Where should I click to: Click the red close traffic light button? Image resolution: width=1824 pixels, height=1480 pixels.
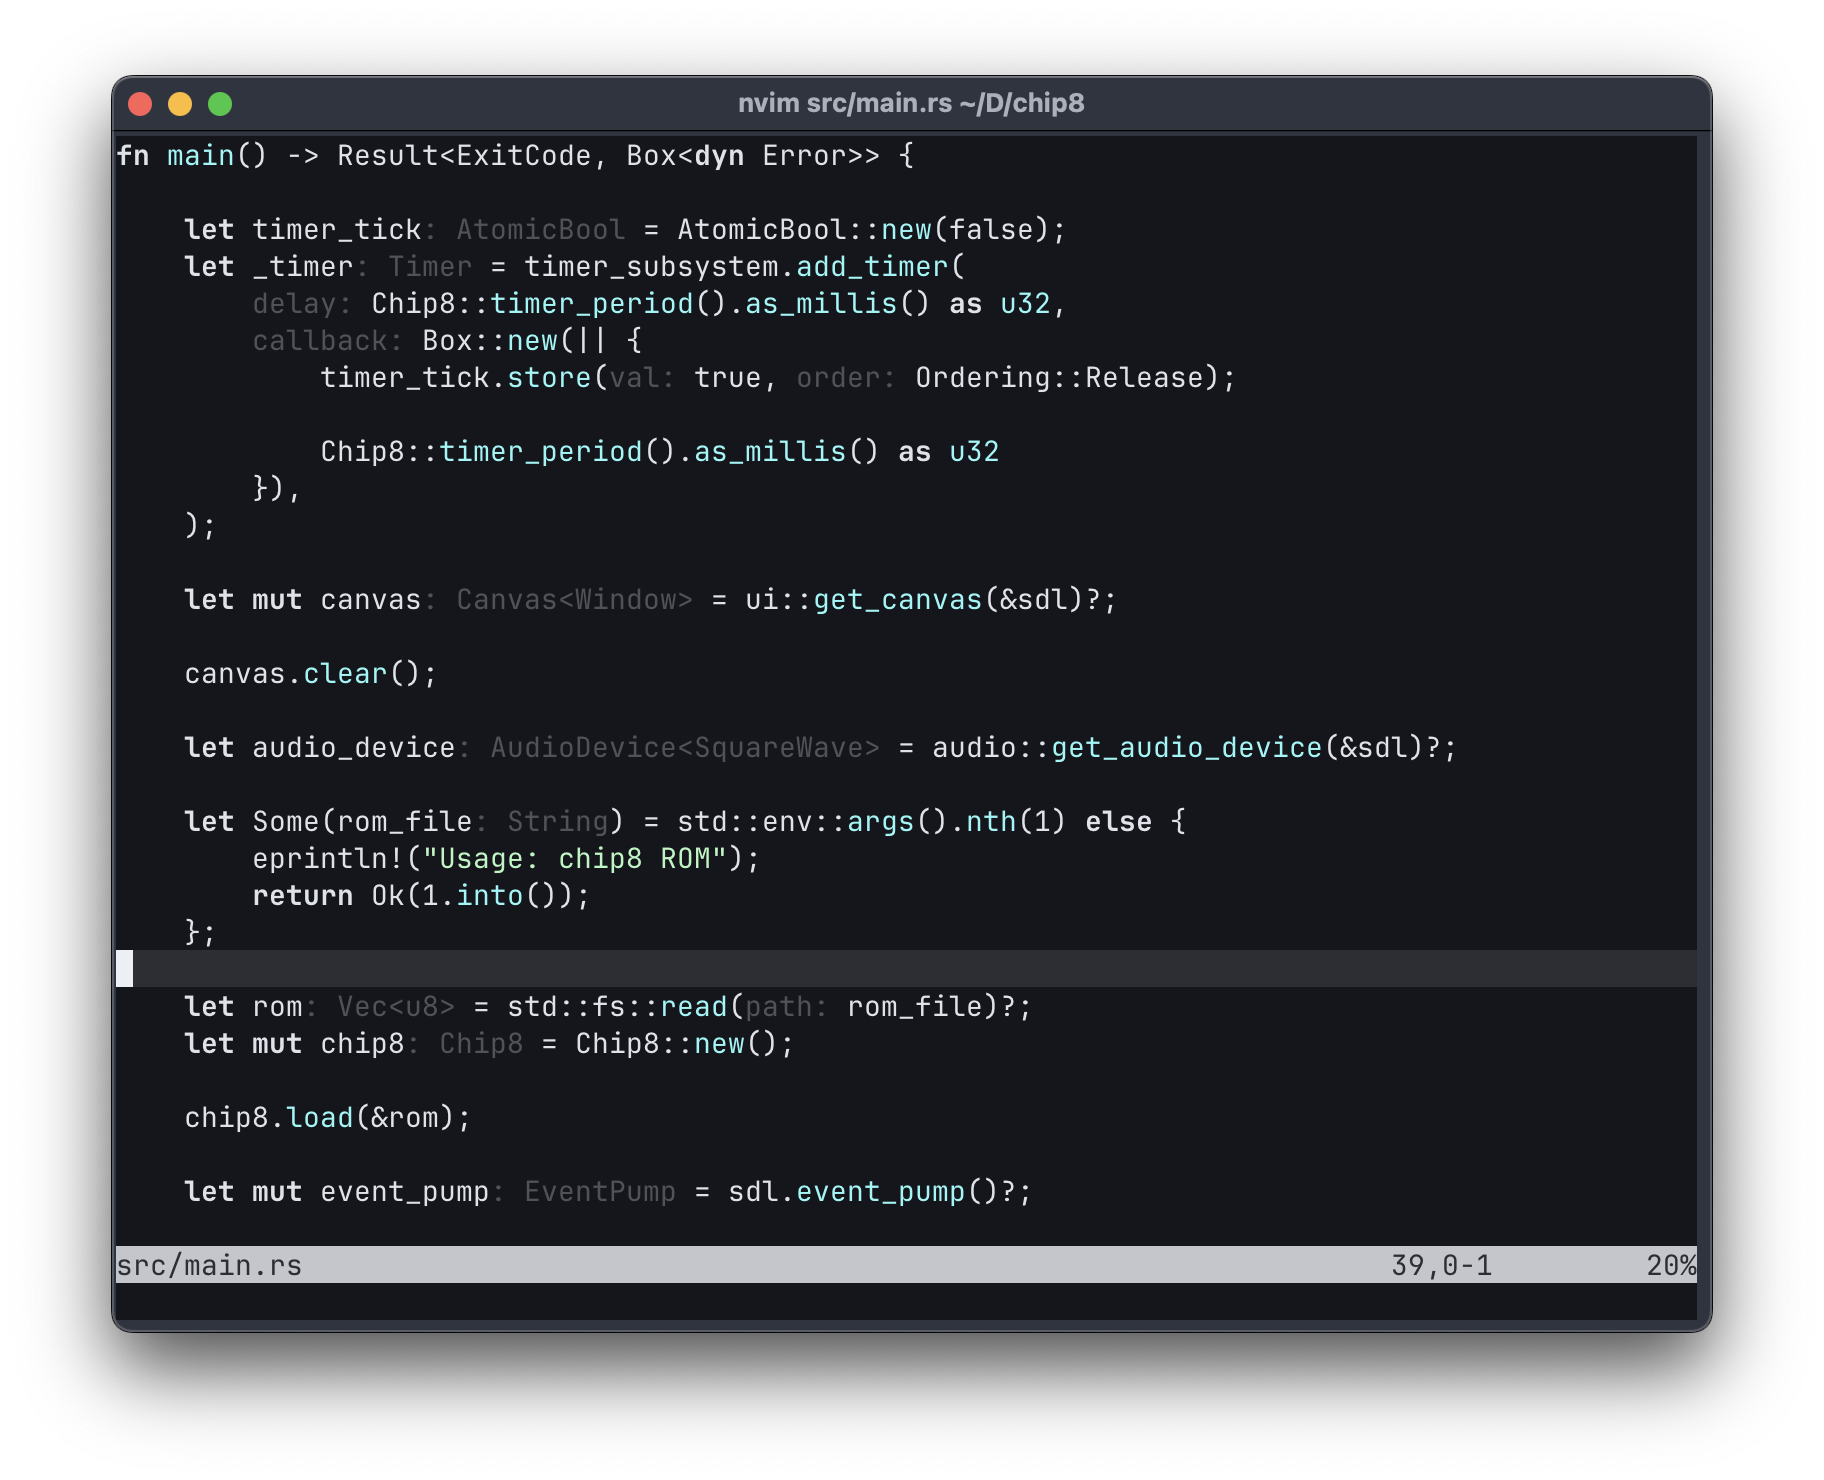tap(139, 102)
